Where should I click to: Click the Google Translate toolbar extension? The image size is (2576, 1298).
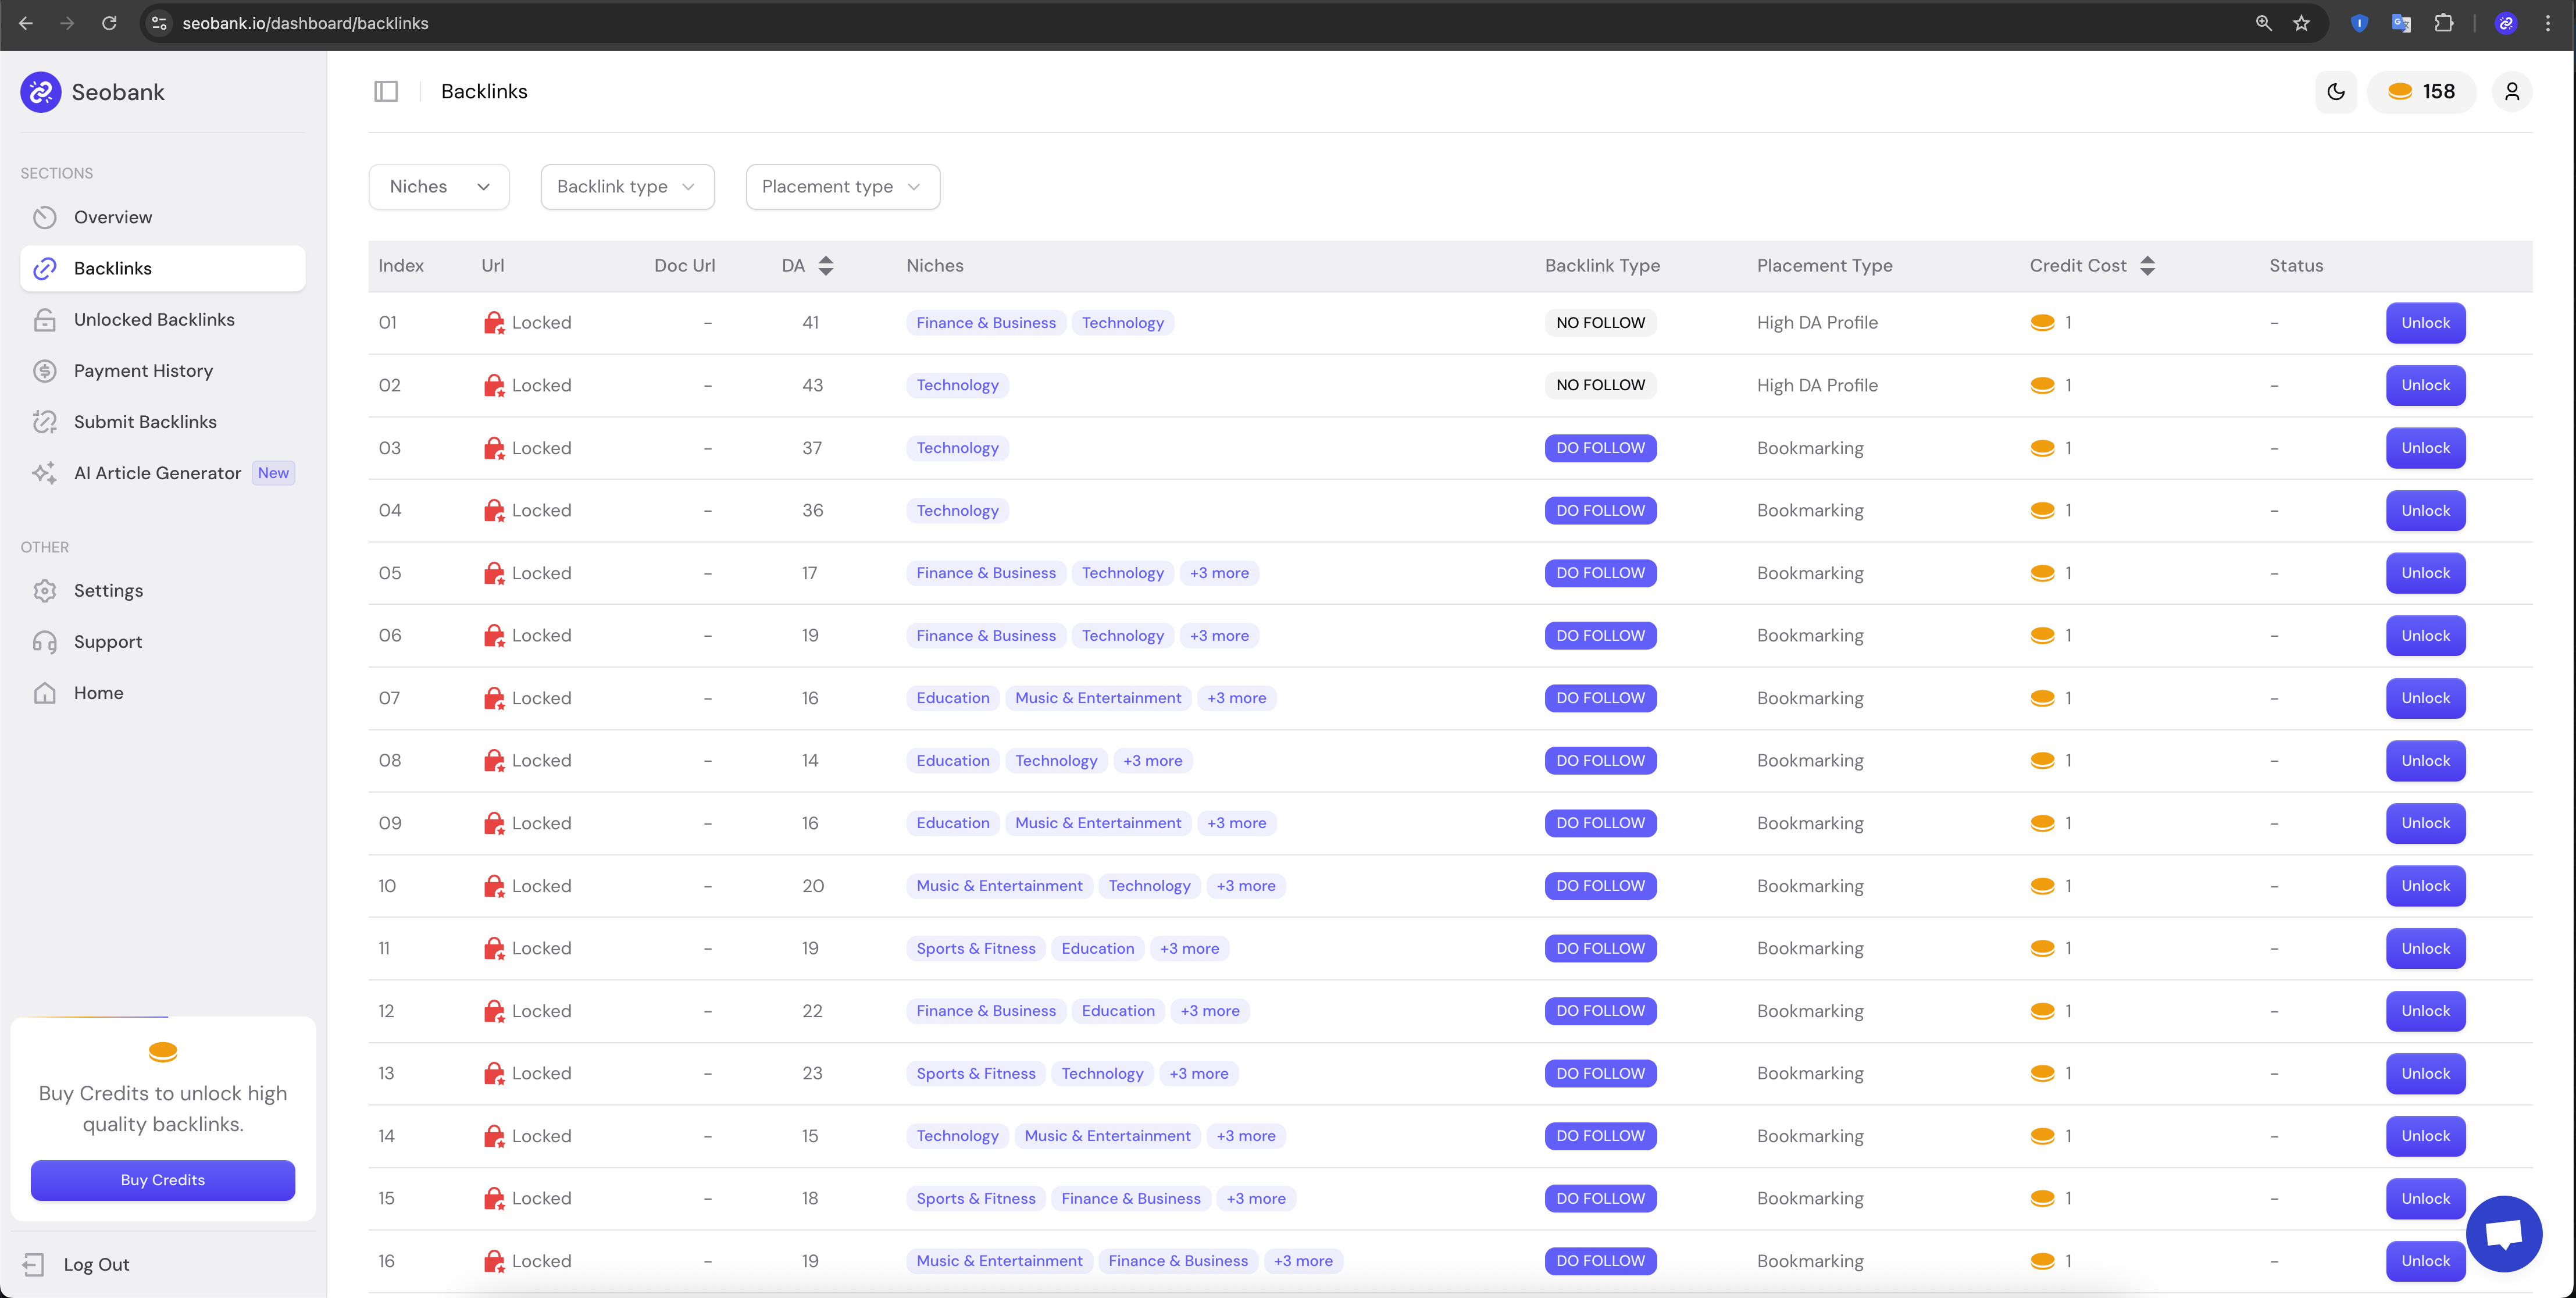coord(2401,23)
